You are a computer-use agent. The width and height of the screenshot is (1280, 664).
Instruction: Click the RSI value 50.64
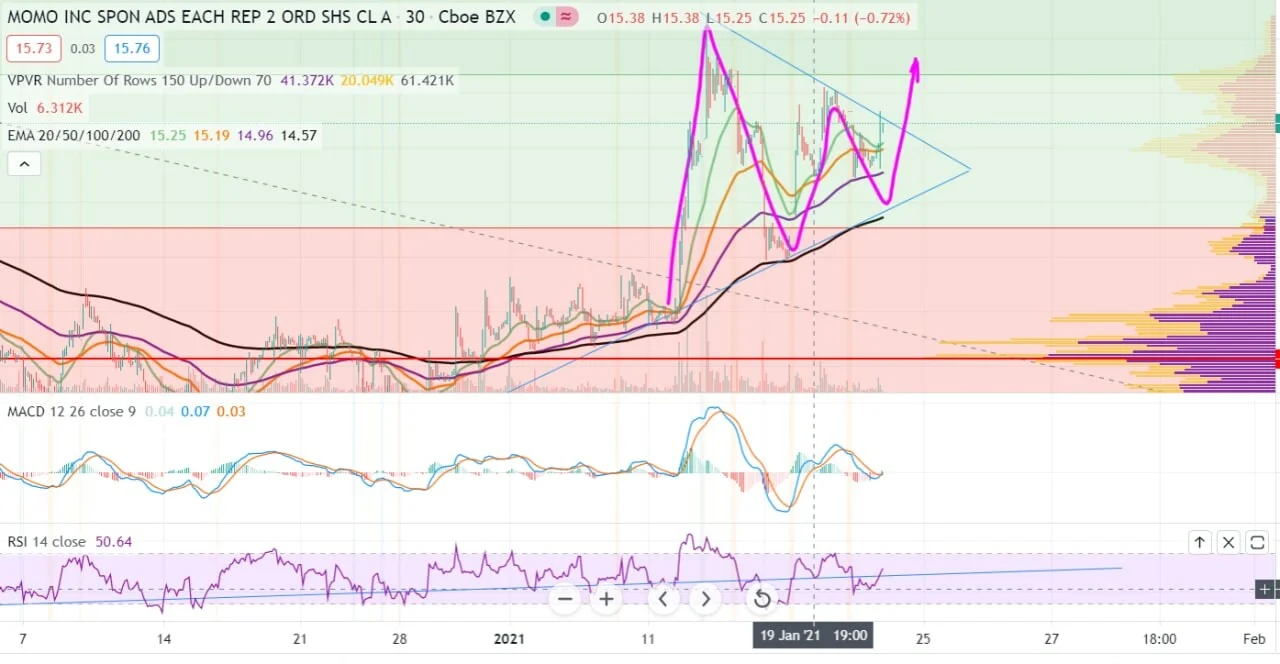click(x=113, y=542)
